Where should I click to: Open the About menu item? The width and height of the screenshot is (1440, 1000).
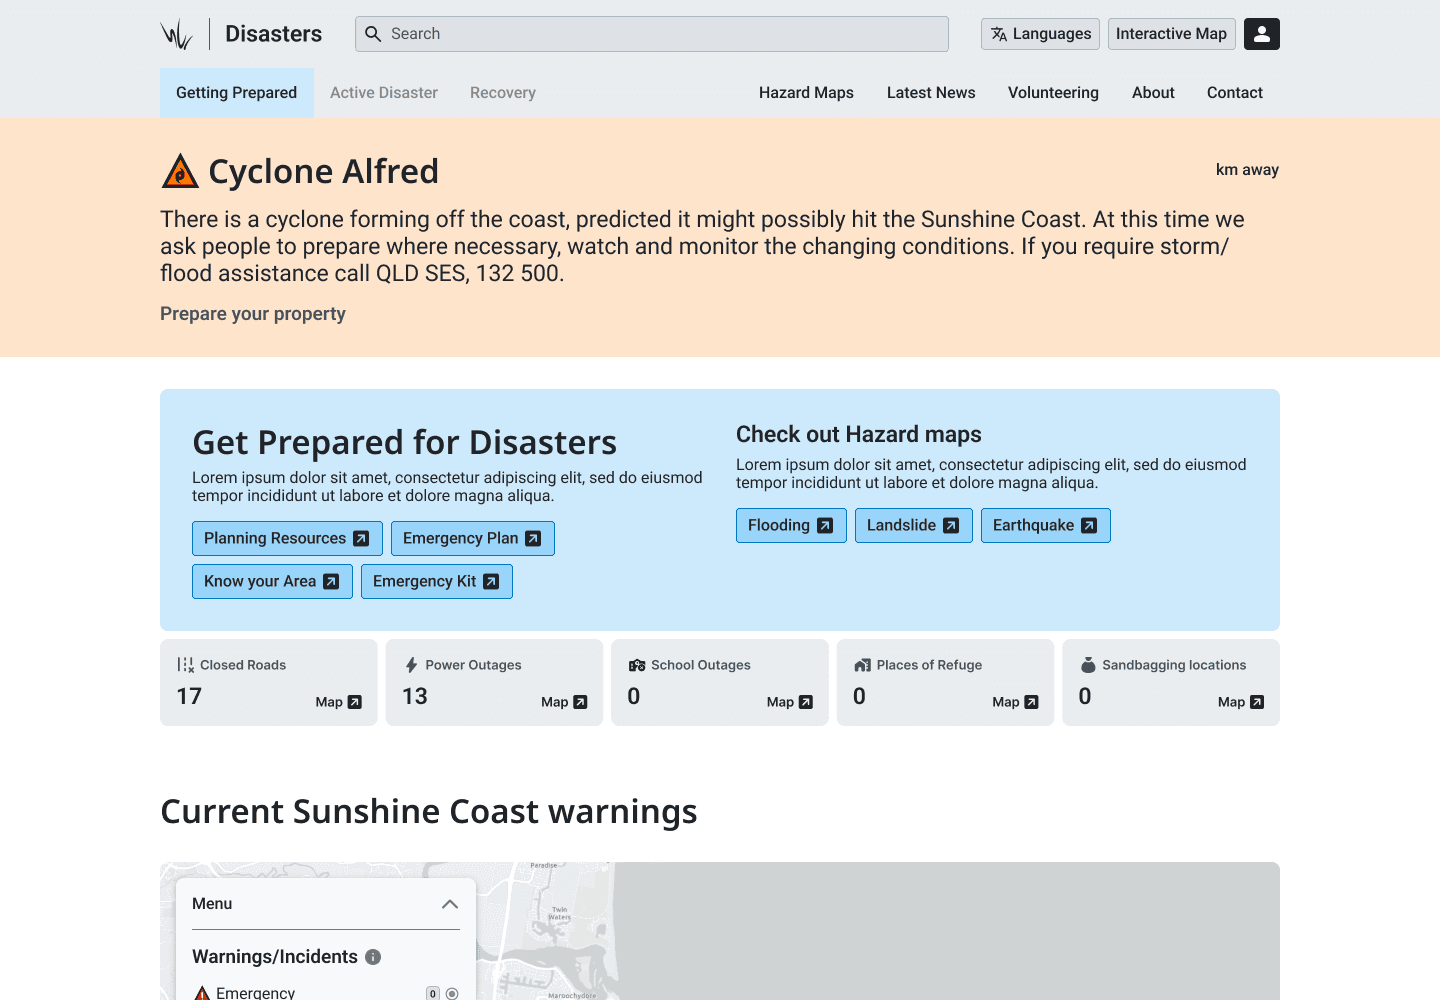click(x=1153, y=93)
